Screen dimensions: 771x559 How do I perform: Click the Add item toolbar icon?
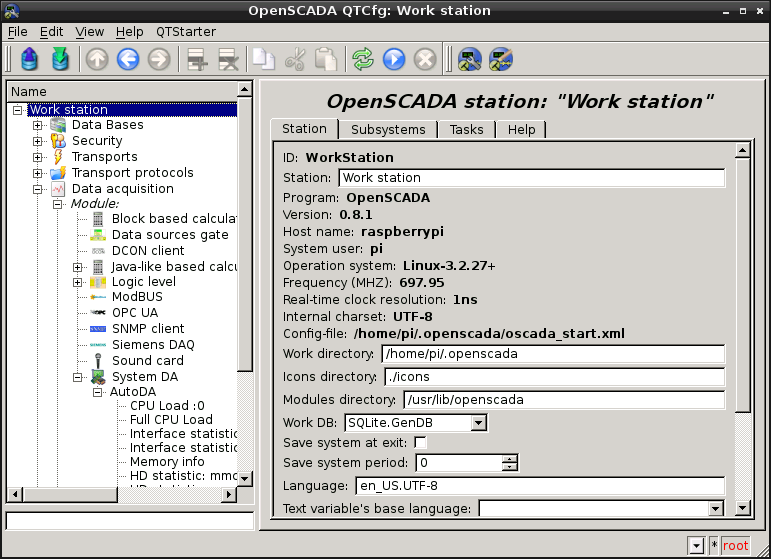pyautogui.click(x=197, y=59)
